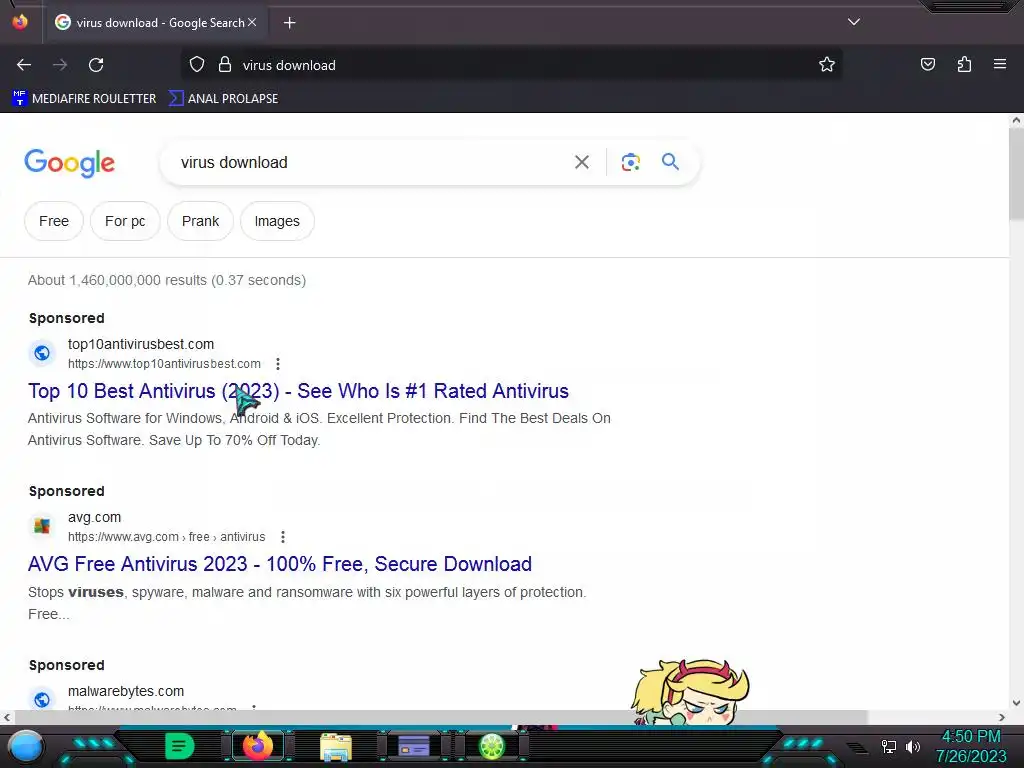
Task: Open the lime icon app in taskbar
Action: pyautogui.click(x=492, y=746)
